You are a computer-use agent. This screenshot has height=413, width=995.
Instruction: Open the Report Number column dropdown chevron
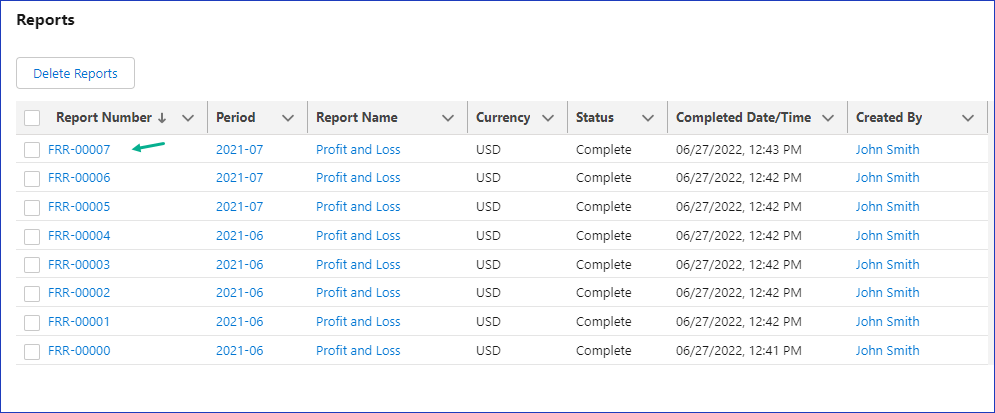[188, 118]
